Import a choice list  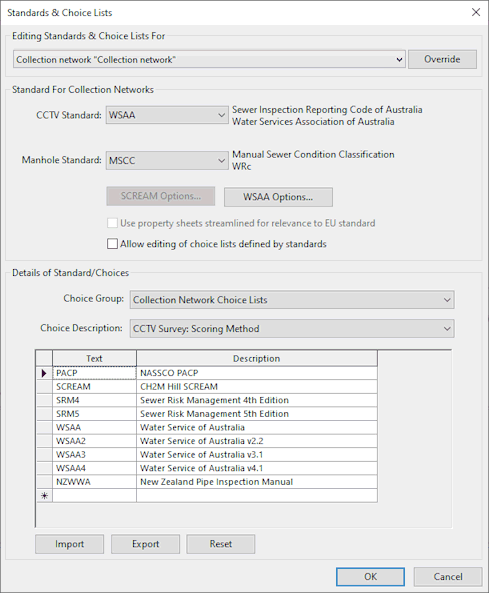pyautogui.click(x=69, y=544)
